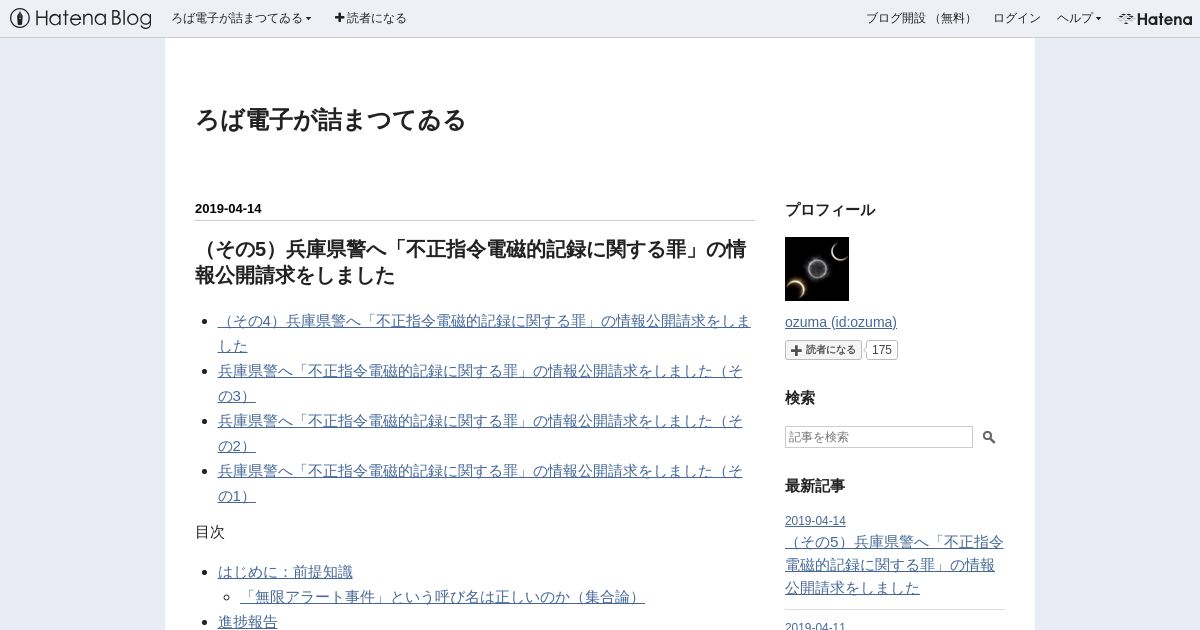Image resolution: width=1200 pixels, height=630 pixels.
Task: Jump to 「無限アラート事件」という呼び名 section
Action: pos(442,597)
